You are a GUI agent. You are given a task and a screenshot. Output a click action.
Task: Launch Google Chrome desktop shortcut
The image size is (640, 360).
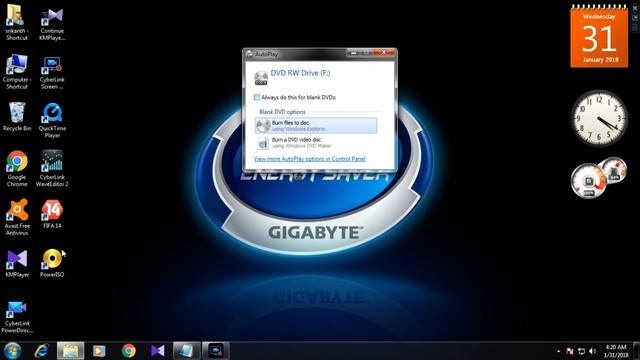tap(17, 169)
